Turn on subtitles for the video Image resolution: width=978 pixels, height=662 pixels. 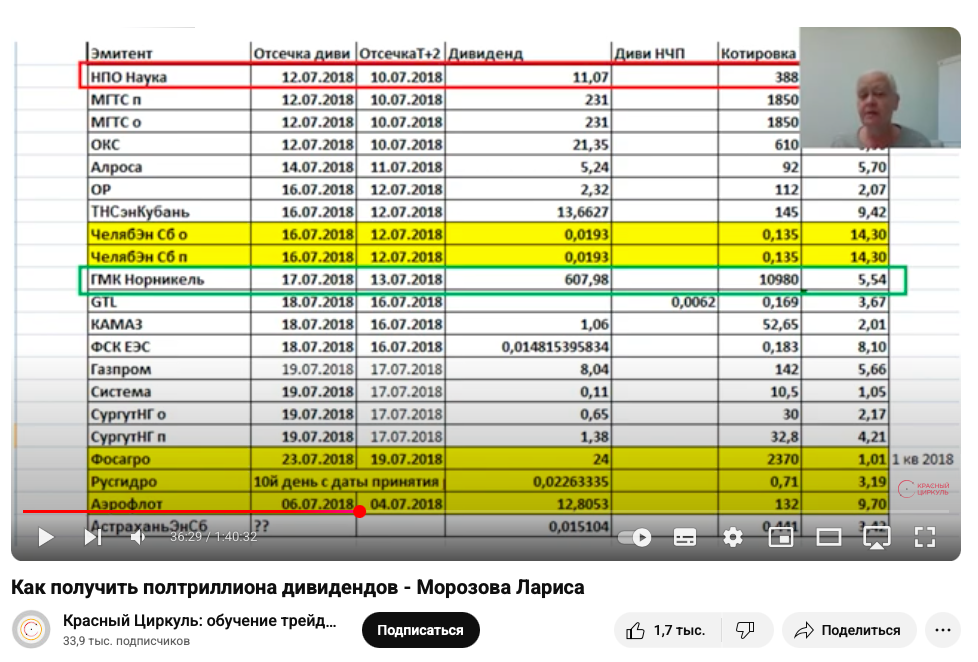click(685, 537)
